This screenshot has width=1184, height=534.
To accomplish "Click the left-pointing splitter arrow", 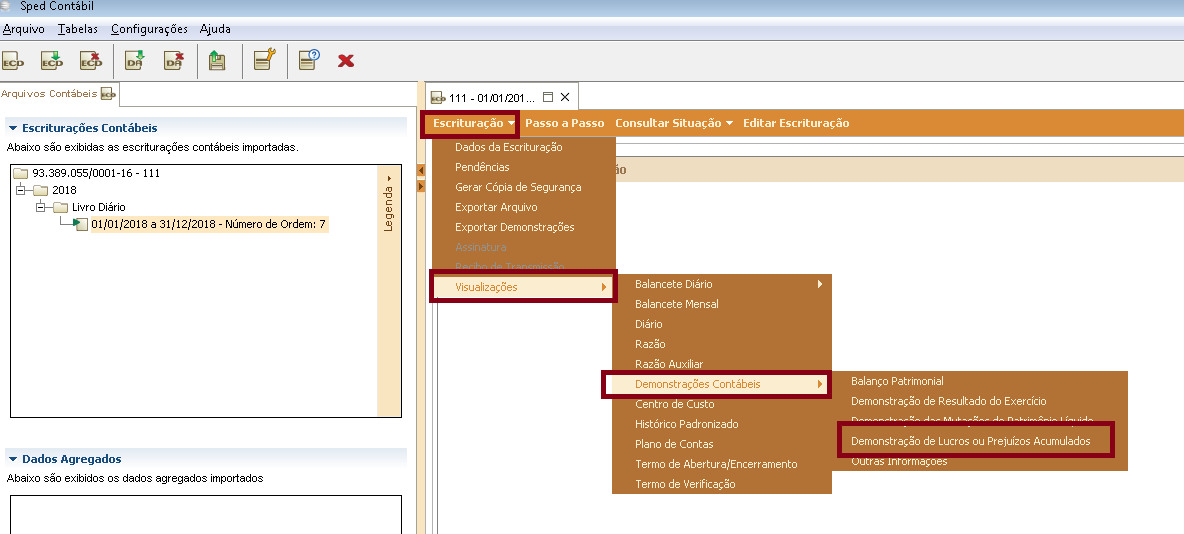I will pos(421,171).
